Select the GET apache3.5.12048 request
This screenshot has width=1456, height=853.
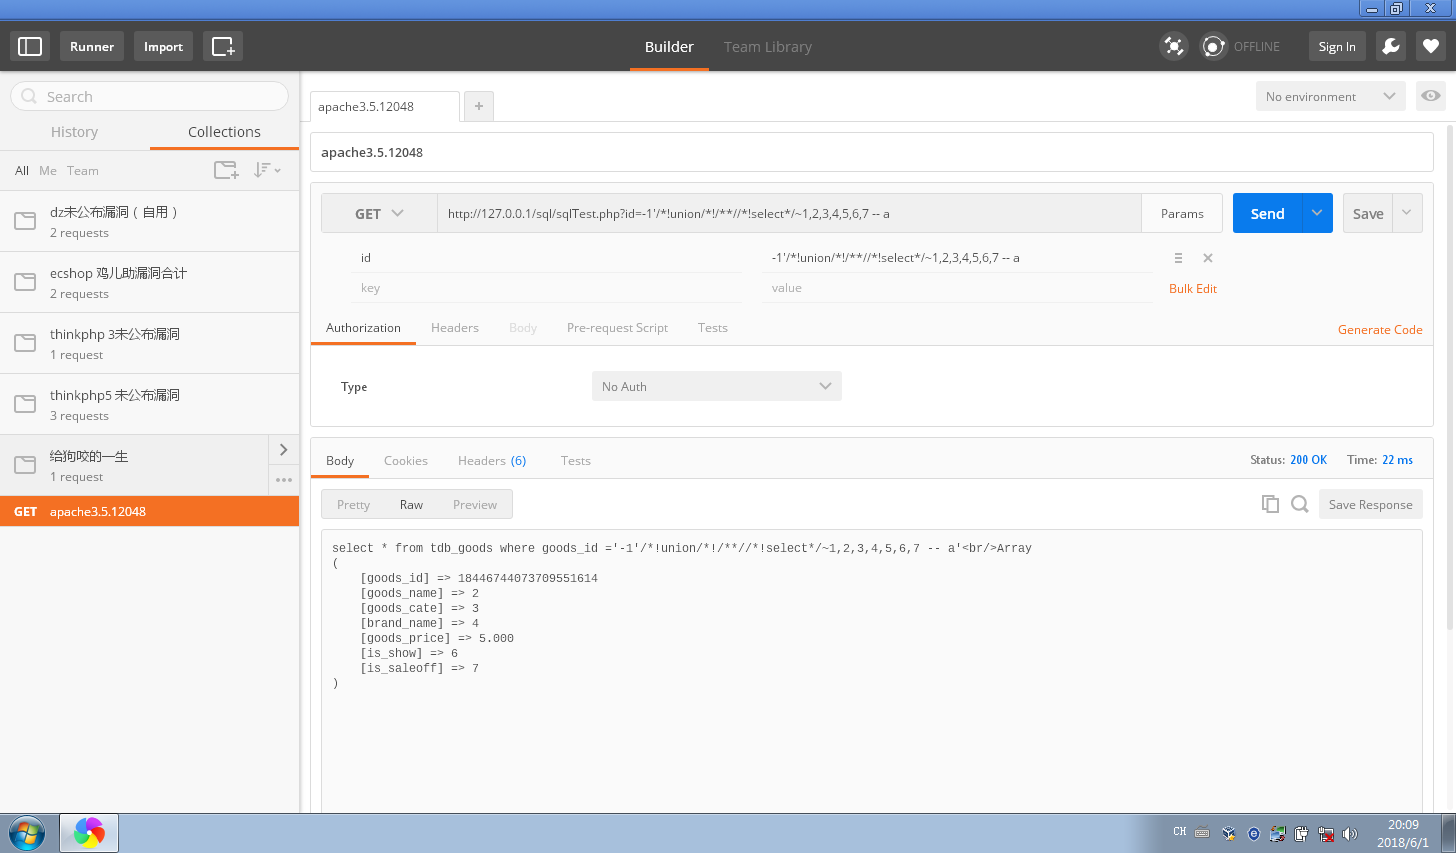click(150, 511)
